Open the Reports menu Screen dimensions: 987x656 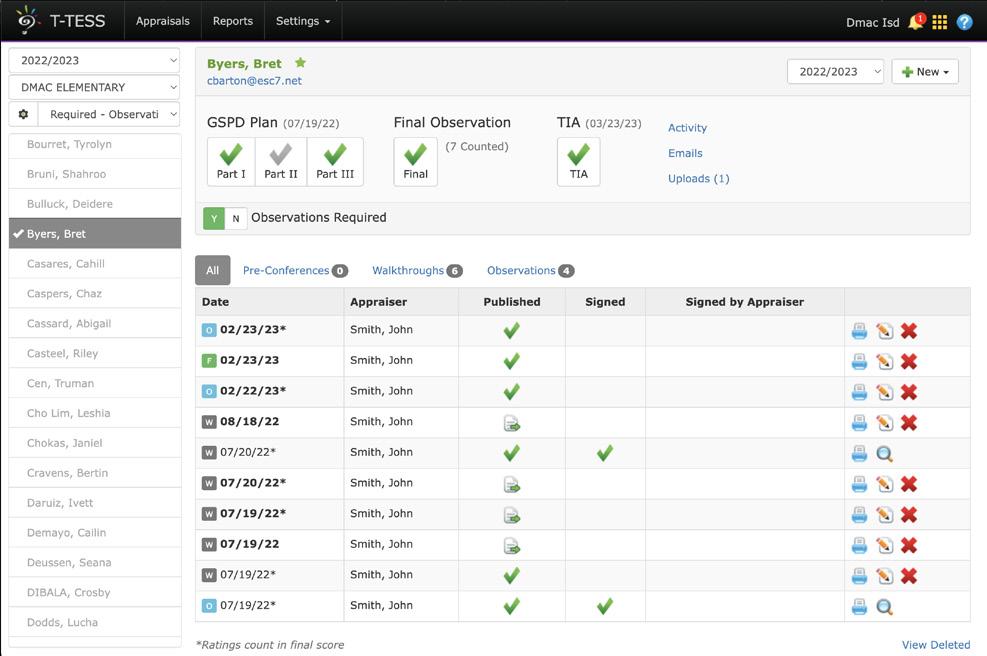(x=233, y=21)
